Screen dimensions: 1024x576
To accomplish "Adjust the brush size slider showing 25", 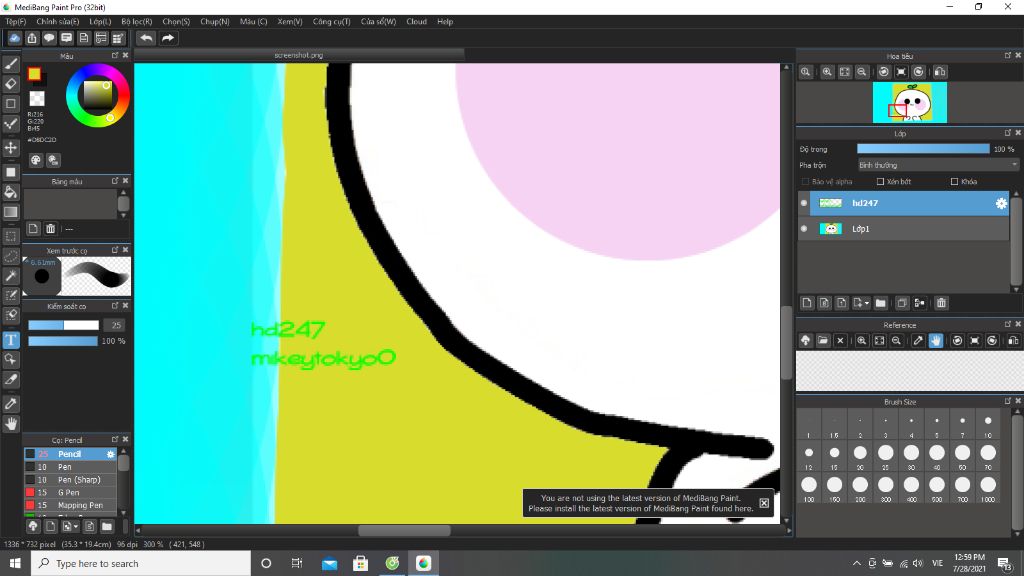I will (63, 325).
